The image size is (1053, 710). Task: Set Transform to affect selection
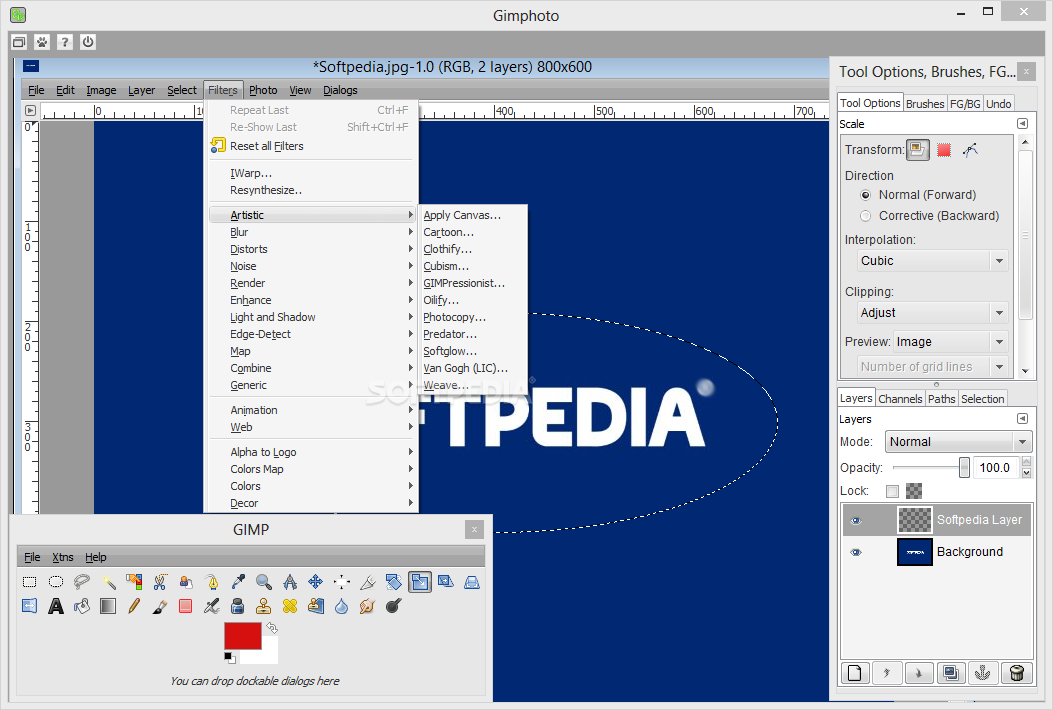click(x=944, y=150)
